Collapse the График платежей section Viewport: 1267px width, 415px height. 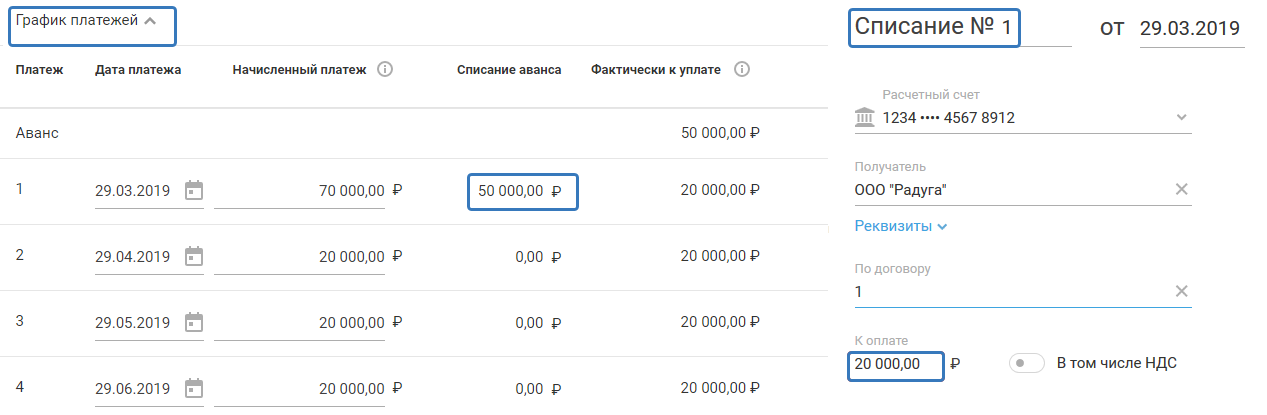pos(150,21)
